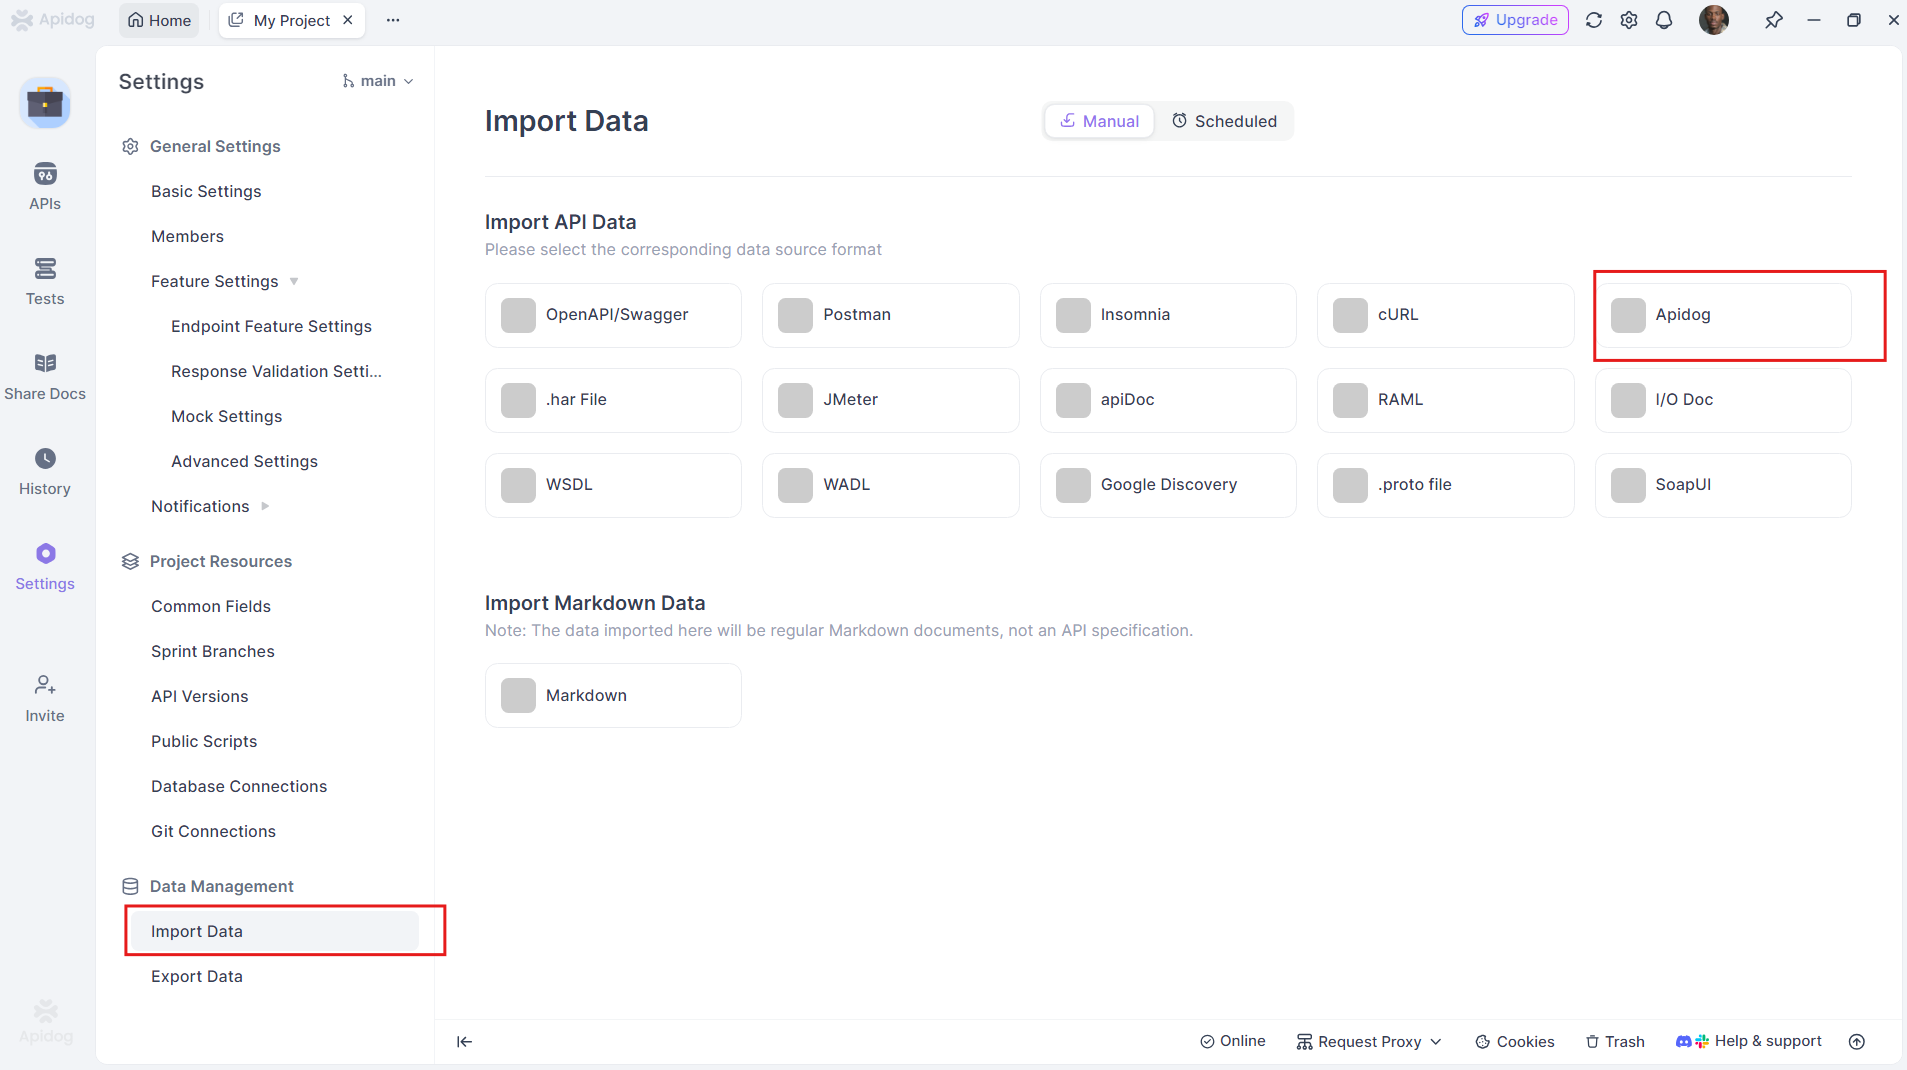Image resolution: width=1907 pixels, height=1070 pixels.
Task: Select the Settings sidebar icon
Action: (x=45, y=567)
